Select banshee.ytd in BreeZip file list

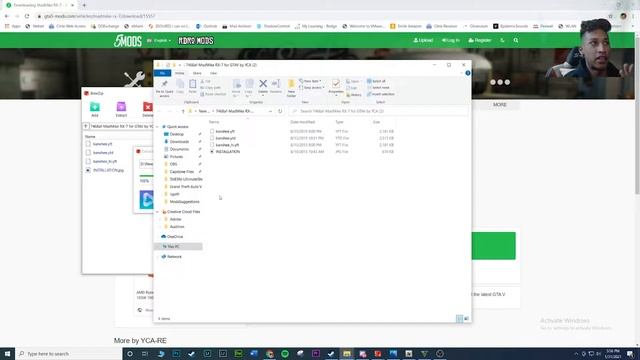tap(103, 153)
